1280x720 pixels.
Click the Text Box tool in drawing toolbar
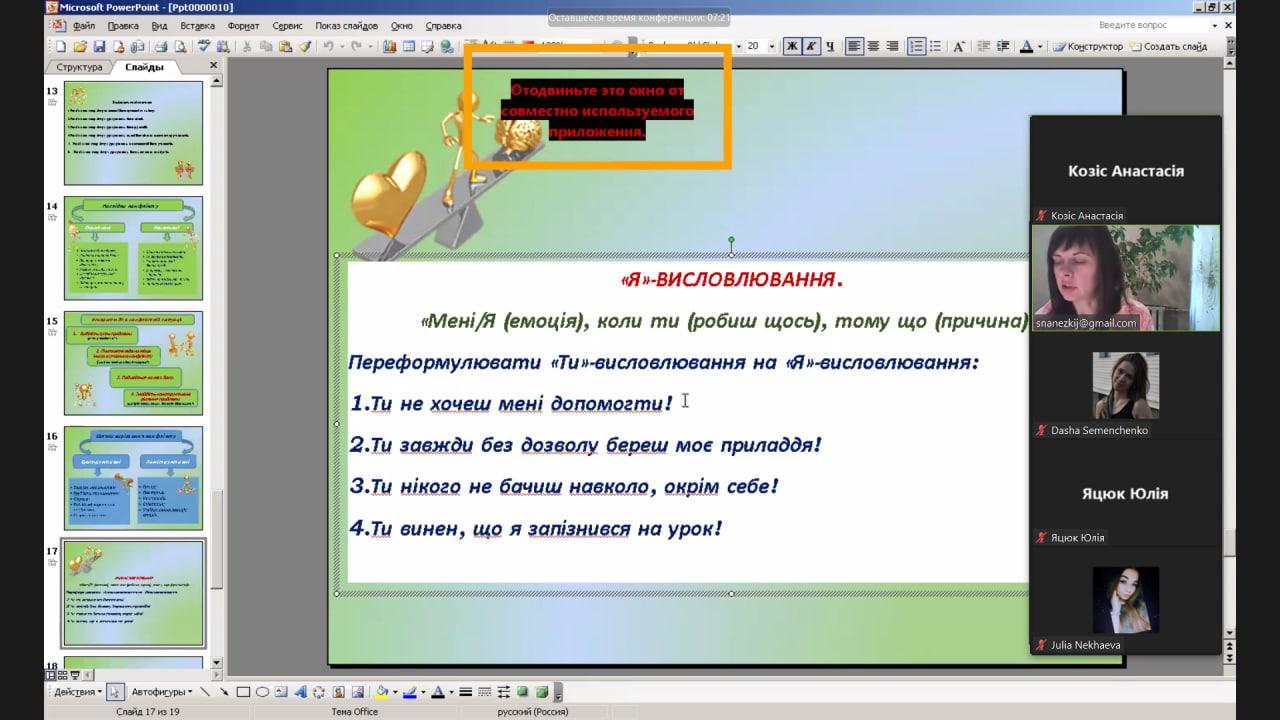(x=281, y=691)
